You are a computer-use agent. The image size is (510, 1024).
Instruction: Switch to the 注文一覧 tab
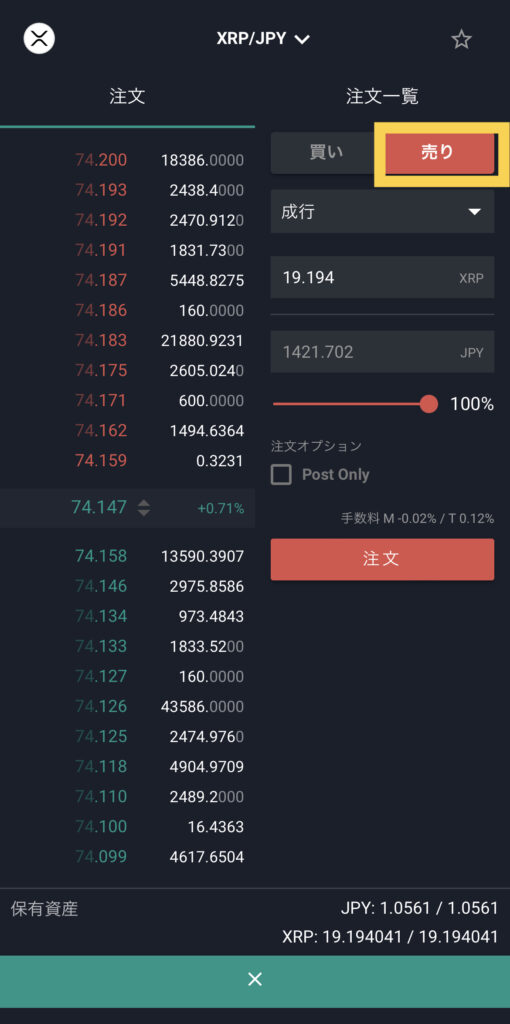click(382, 97)
